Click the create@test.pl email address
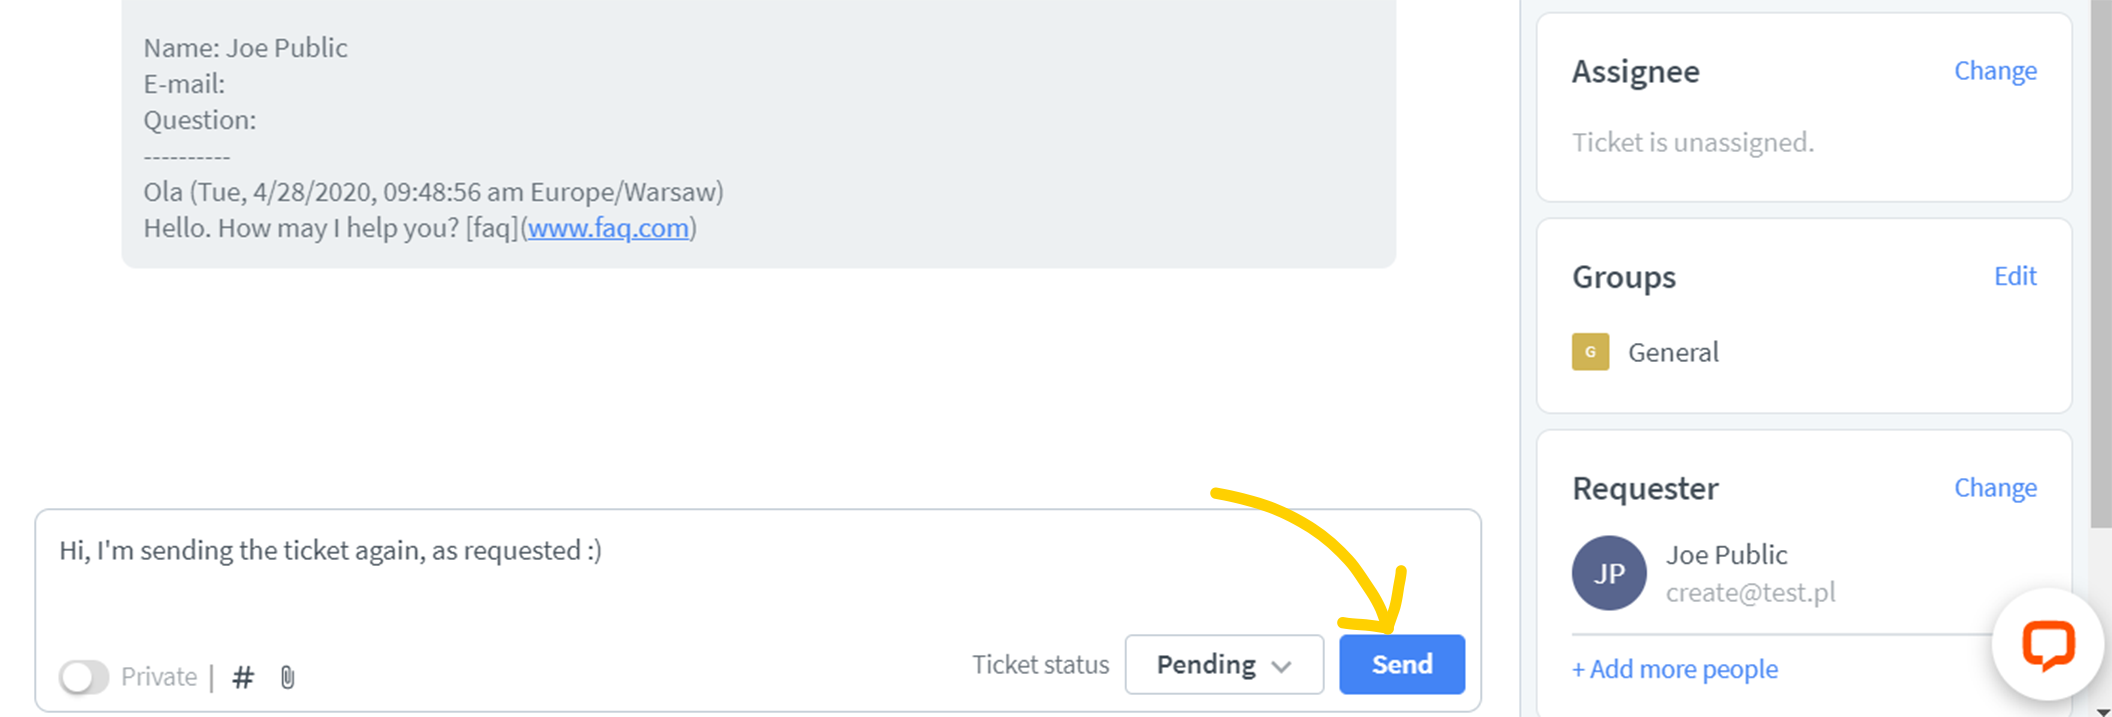 click(1750, 593)
